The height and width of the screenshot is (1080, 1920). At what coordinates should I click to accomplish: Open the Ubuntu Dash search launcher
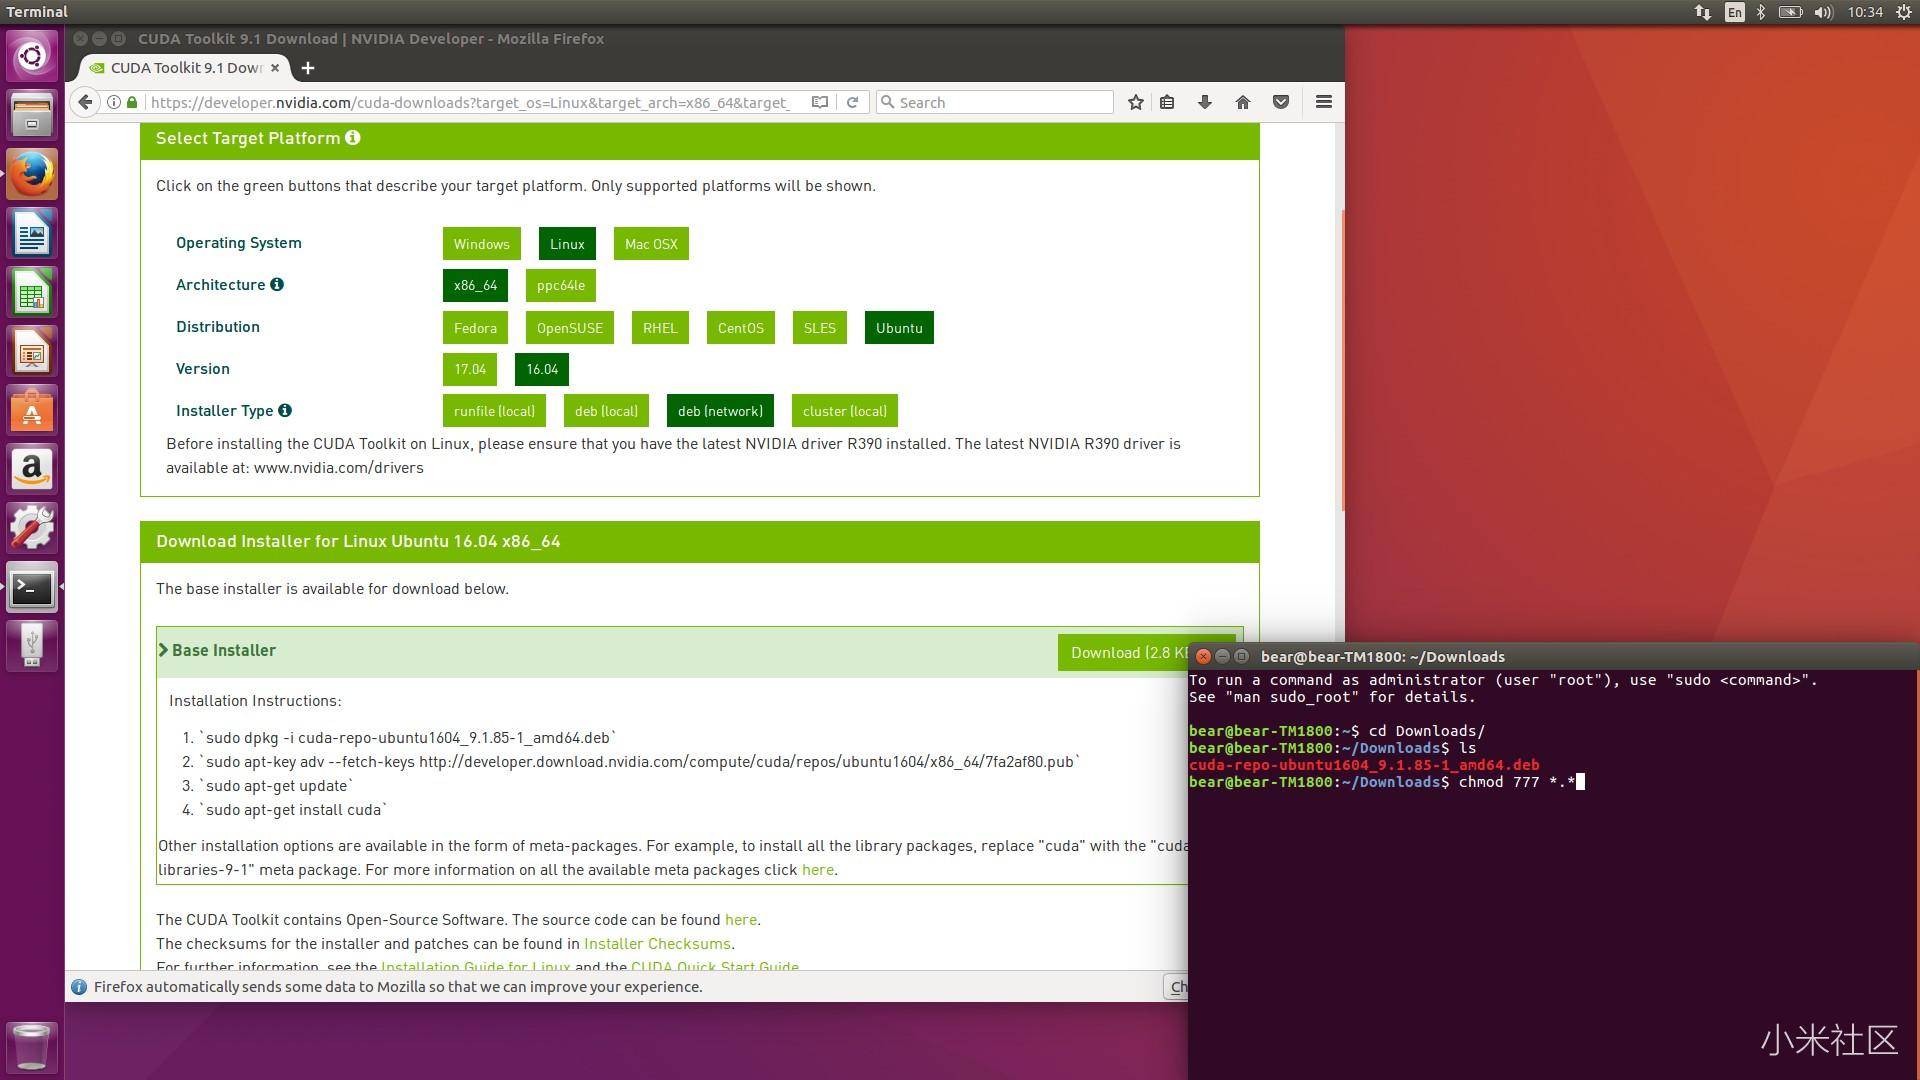pos(32,55)
